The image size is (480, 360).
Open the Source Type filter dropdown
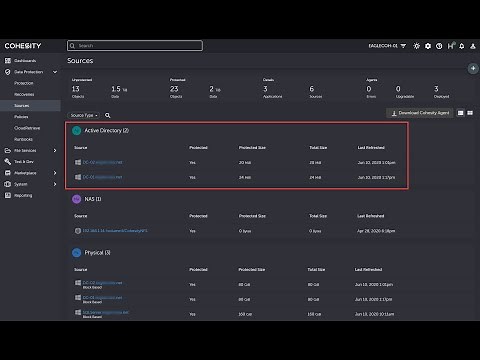84,115
